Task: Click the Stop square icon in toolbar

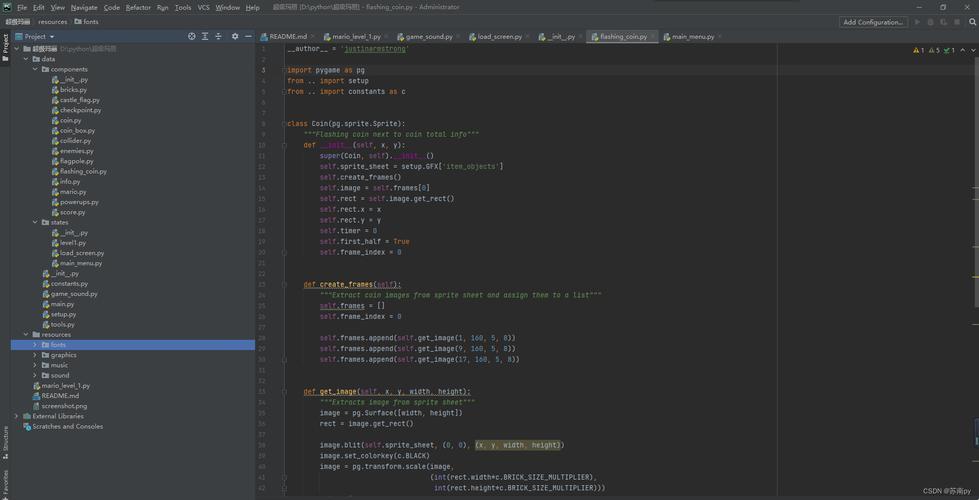Action: pyautogui.click(x=955, y=22)
